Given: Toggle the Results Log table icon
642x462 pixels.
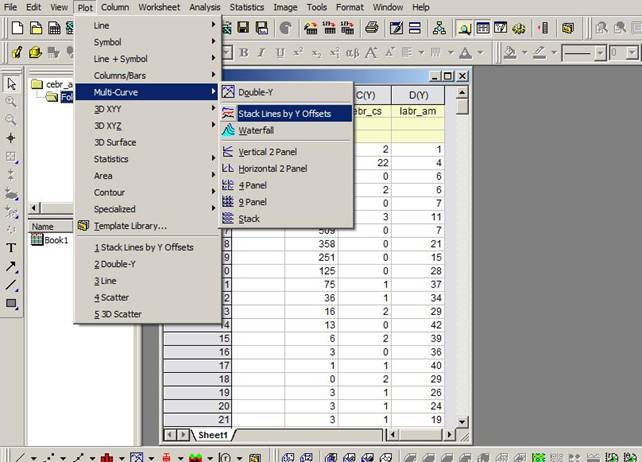Looking at the screenshot, I should click(x=483, y=28).
